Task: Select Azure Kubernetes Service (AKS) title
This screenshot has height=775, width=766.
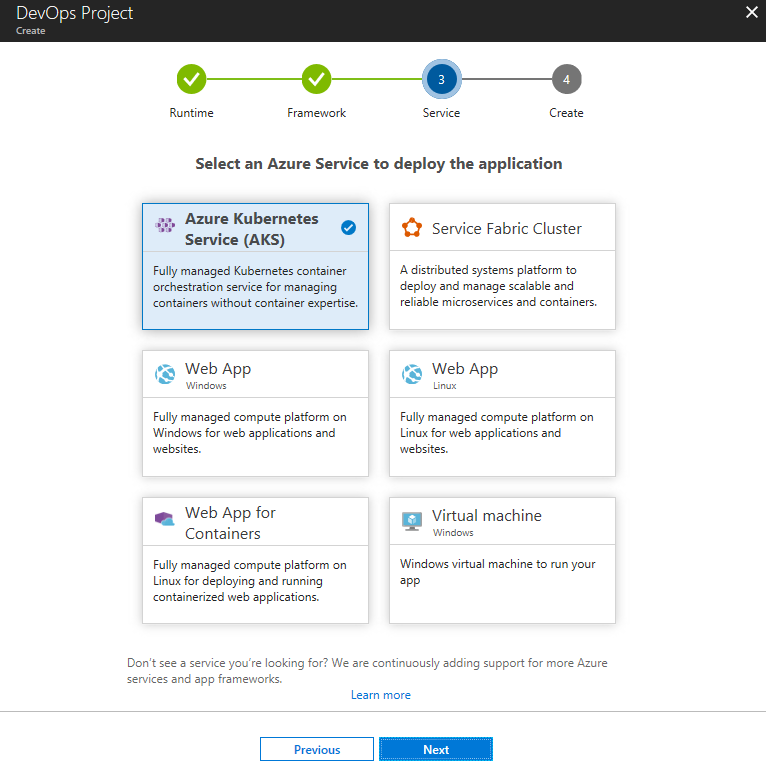Action: tap(252, 229)
